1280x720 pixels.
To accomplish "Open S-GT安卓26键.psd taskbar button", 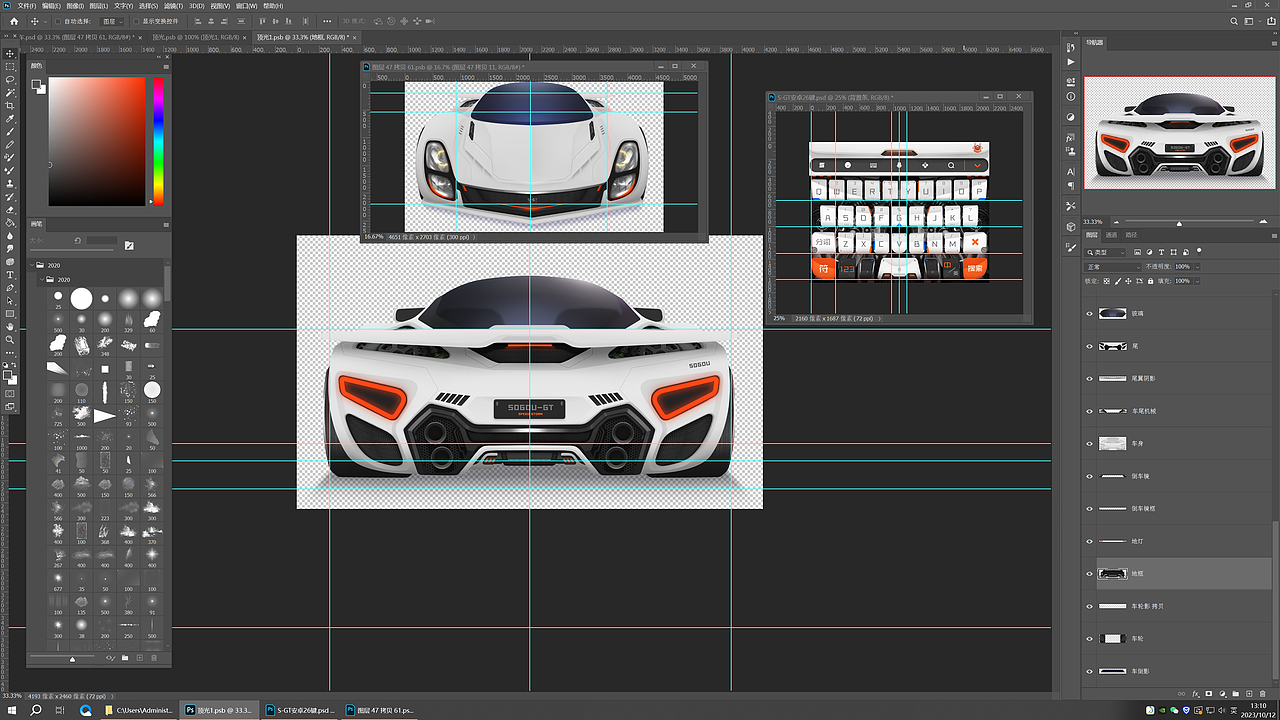I will pos(299,710).
